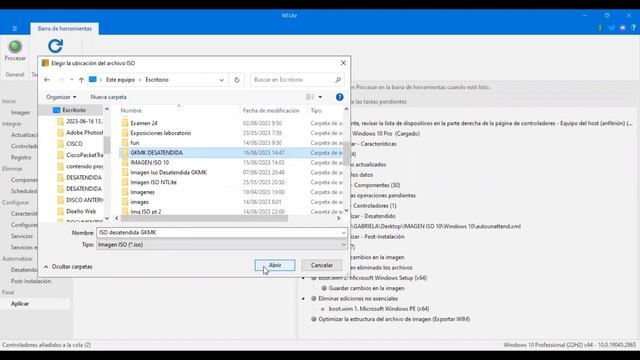This screenshot has width=640, height=360.
Task: Go up one folder level arrow
Action: (81, 80)
